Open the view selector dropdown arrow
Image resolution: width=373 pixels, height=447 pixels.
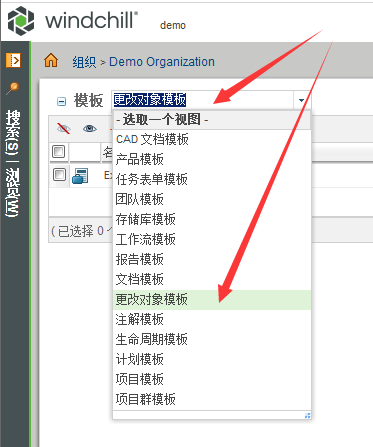coord(301,100)
